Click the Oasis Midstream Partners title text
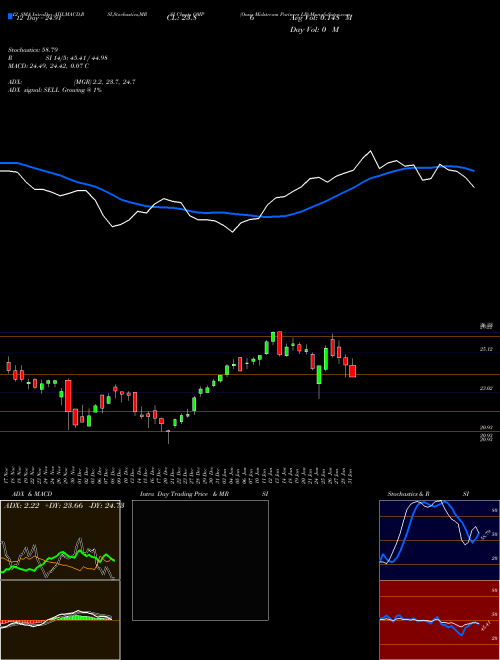Screen dimensions: 500x660 (294, 14)
